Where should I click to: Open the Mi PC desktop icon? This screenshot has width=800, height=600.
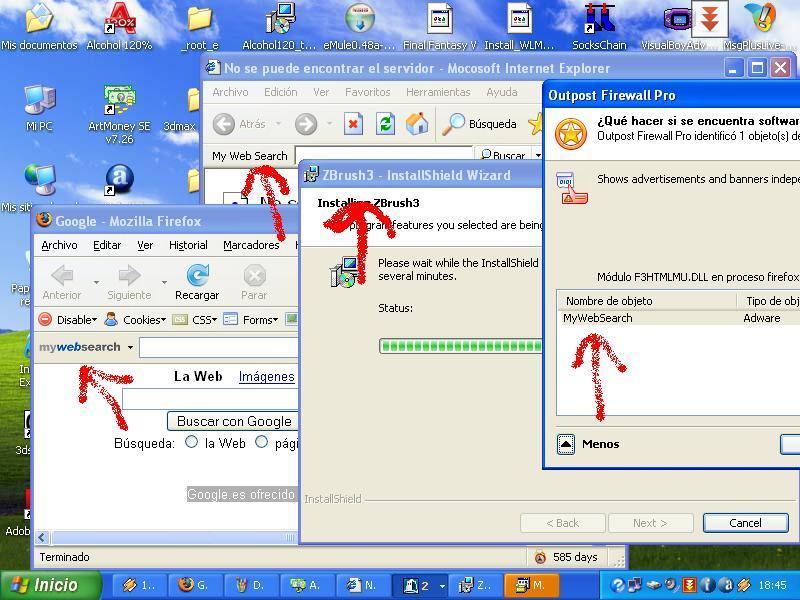pyautogui.click(x=39, y=108)
